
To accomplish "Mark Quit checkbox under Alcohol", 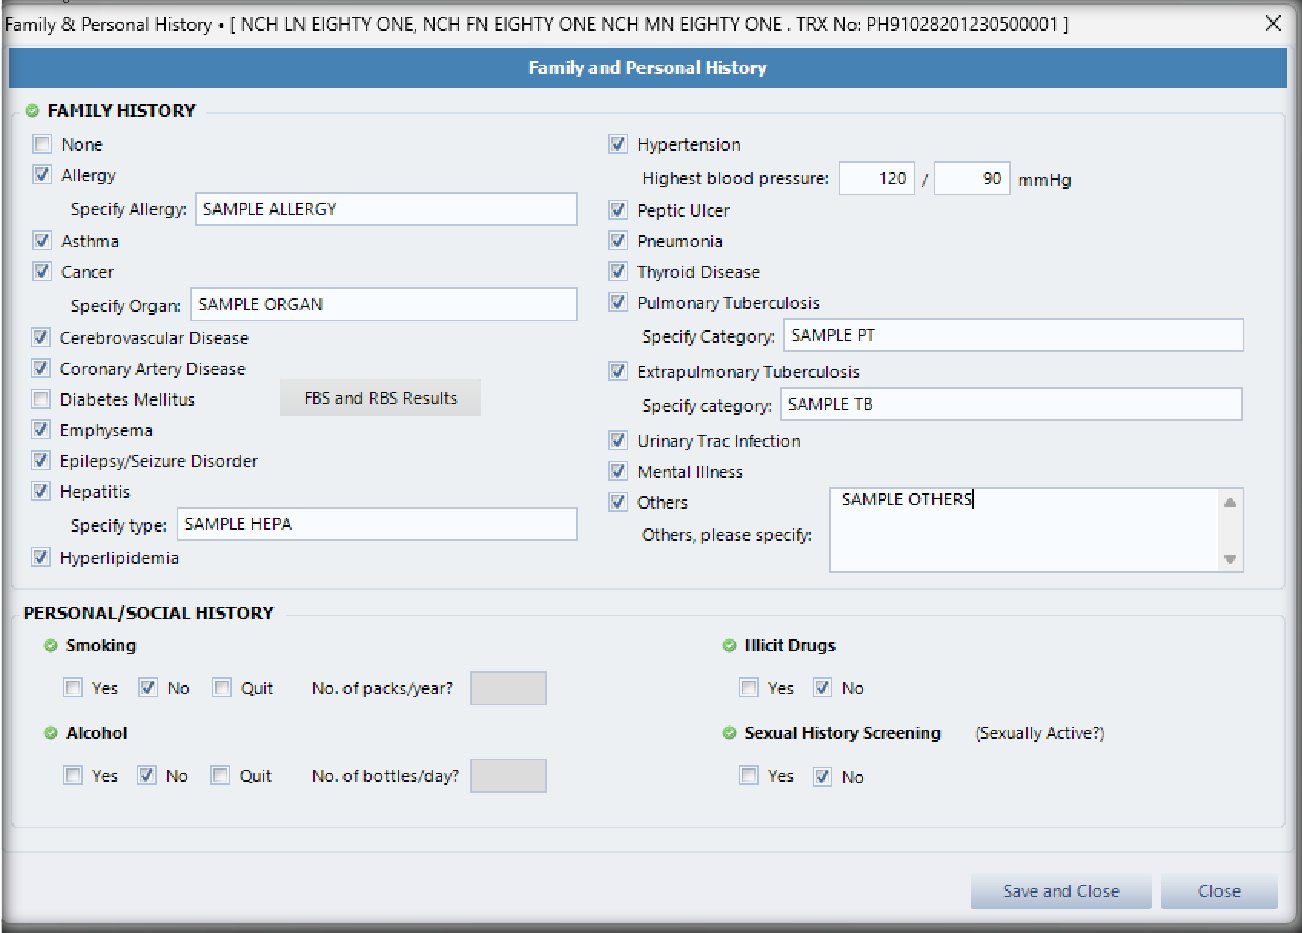I will [x=220, y=776].
